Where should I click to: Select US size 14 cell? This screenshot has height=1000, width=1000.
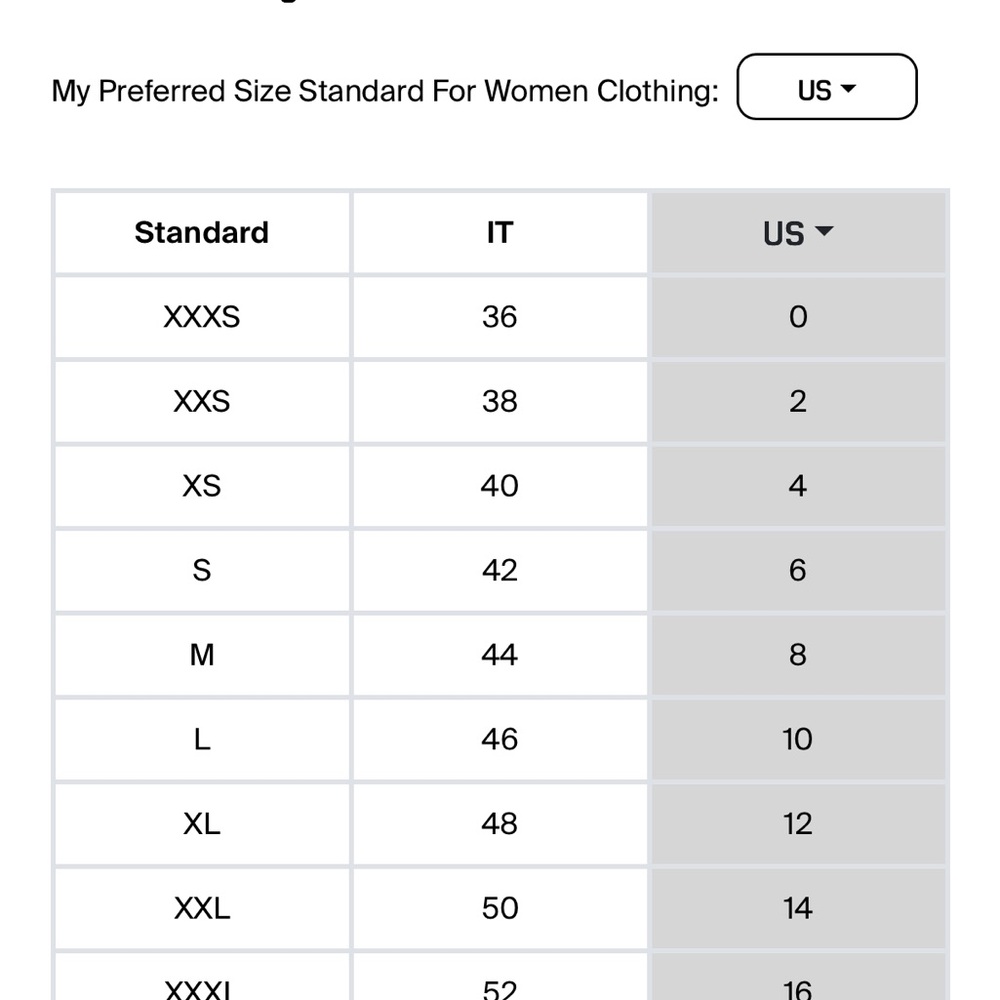click(798, 909)
